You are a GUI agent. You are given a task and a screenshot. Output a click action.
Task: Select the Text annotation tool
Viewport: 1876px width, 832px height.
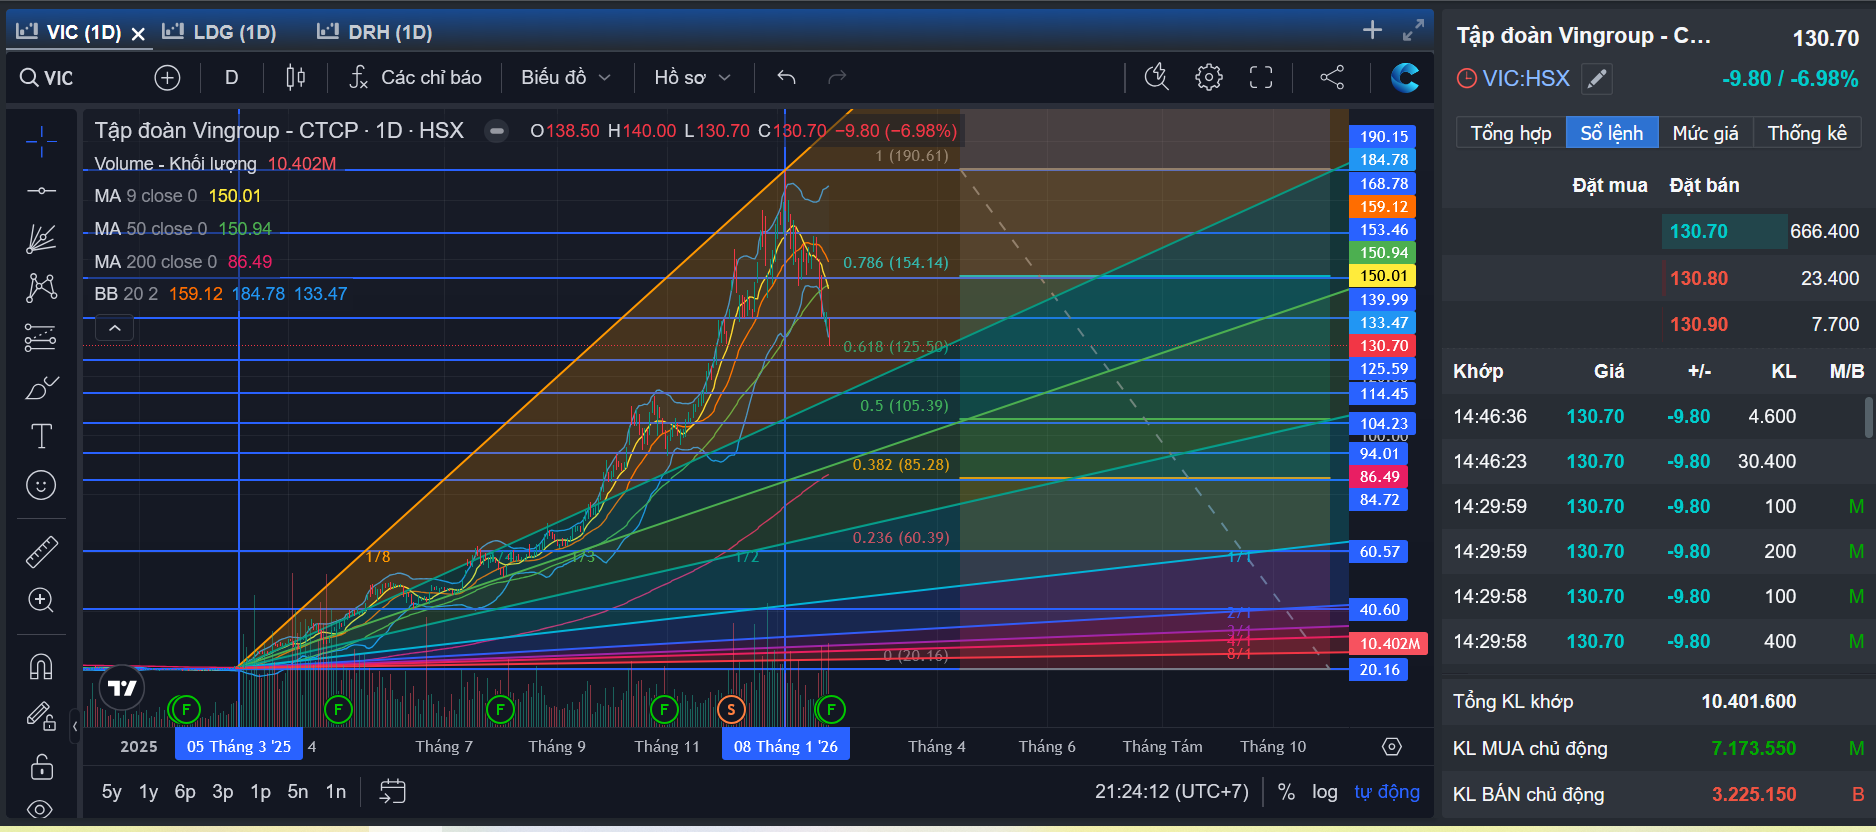coord(41,436)
